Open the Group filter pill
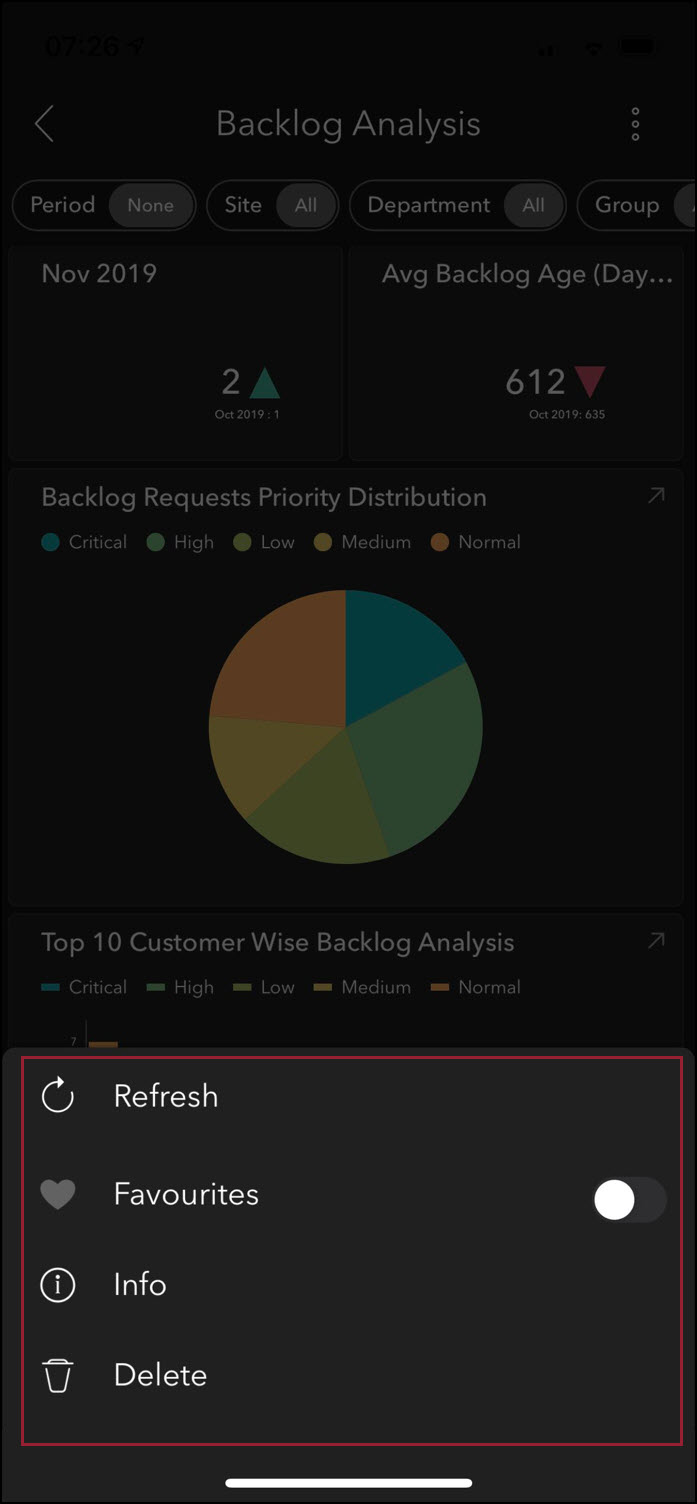The width and height of the screenshot is (697, 1504). (x=637, y=205)
